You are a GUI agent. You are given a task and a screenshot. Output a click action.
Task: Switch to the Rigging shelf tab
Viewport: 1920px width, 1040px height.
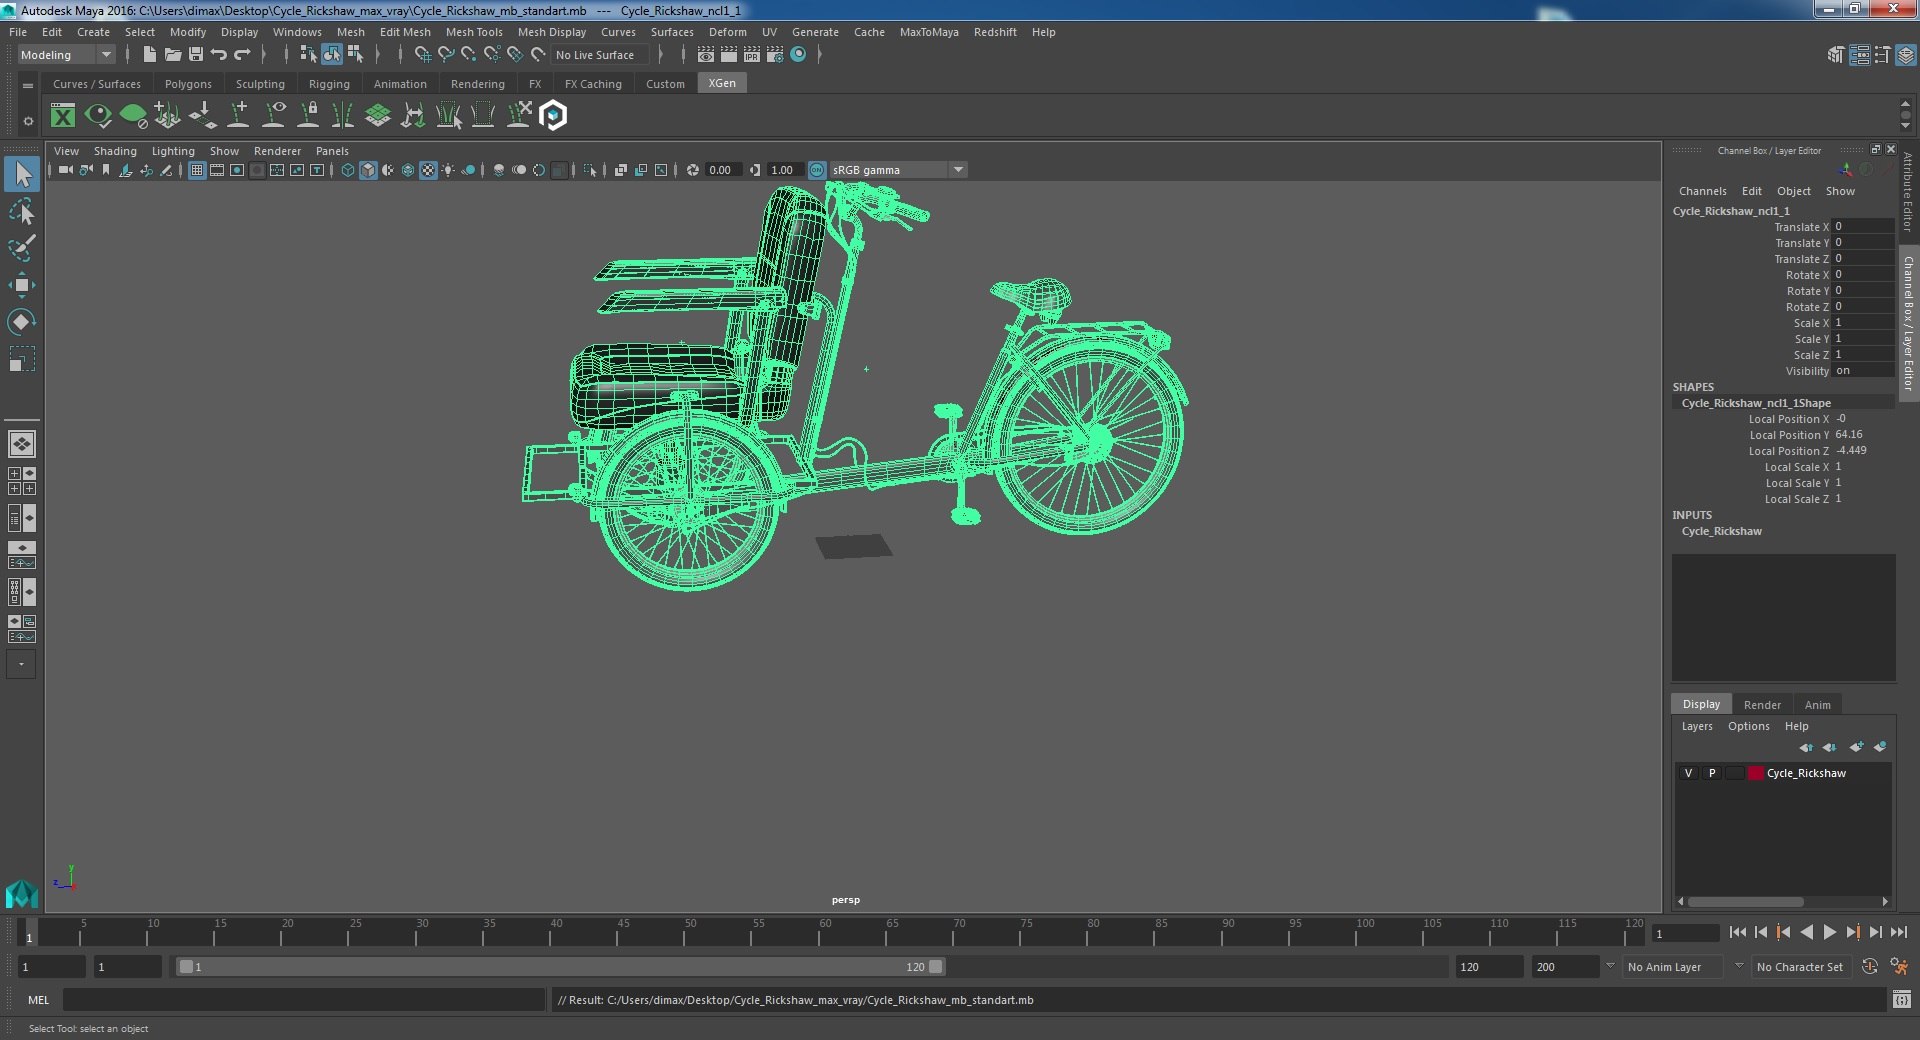(329, 84)
